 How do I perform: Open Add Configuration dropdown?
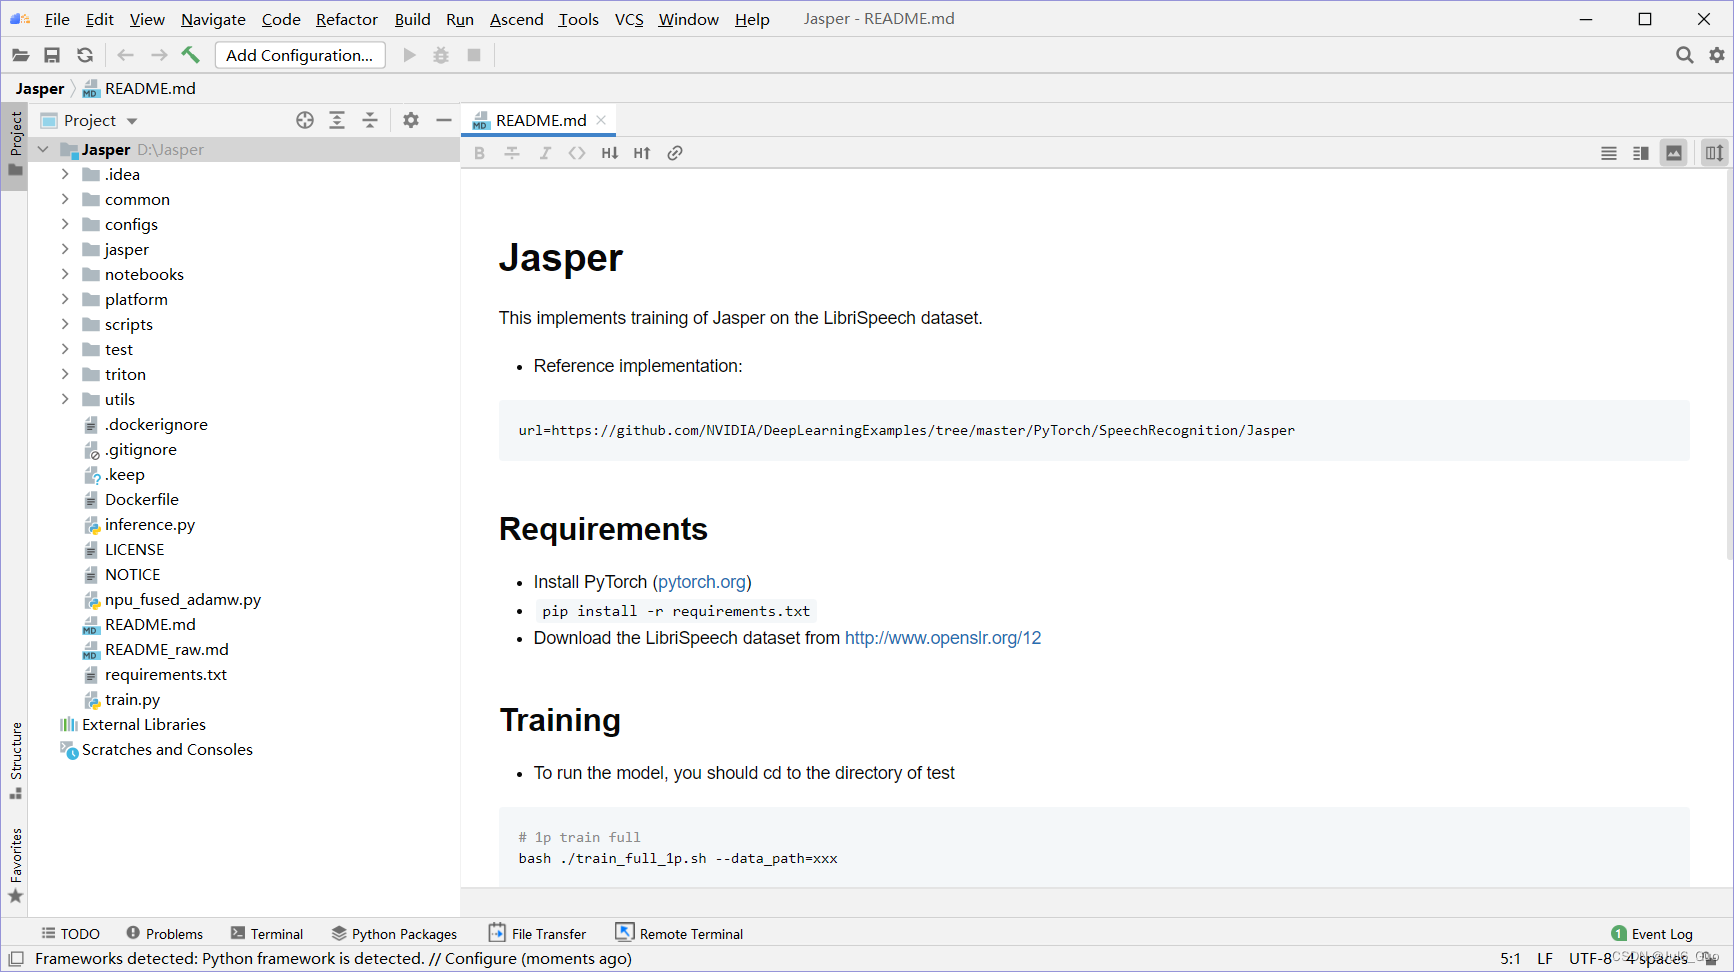pos(300,55)
